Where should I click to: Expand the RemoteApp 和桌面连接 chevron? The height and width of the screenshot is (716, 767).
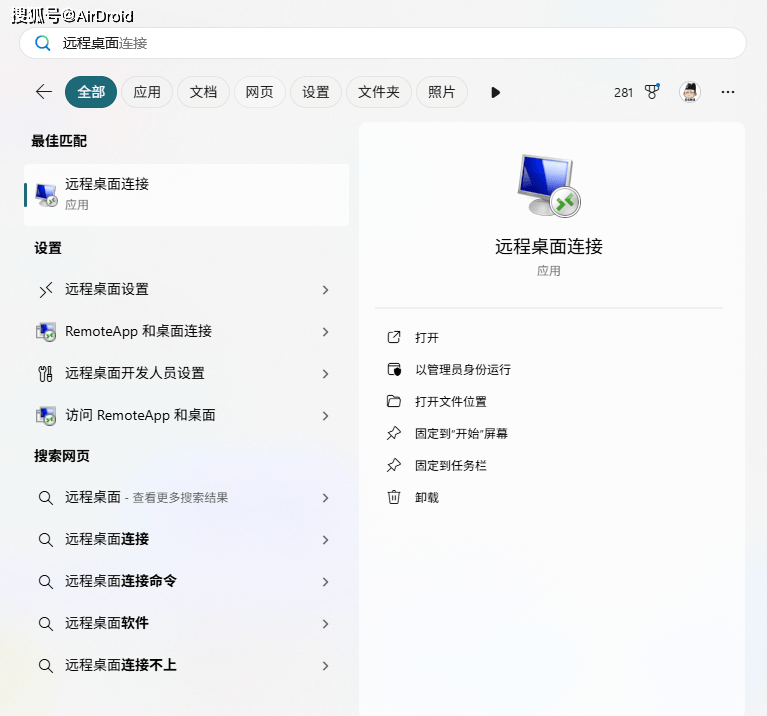point(325,331)
